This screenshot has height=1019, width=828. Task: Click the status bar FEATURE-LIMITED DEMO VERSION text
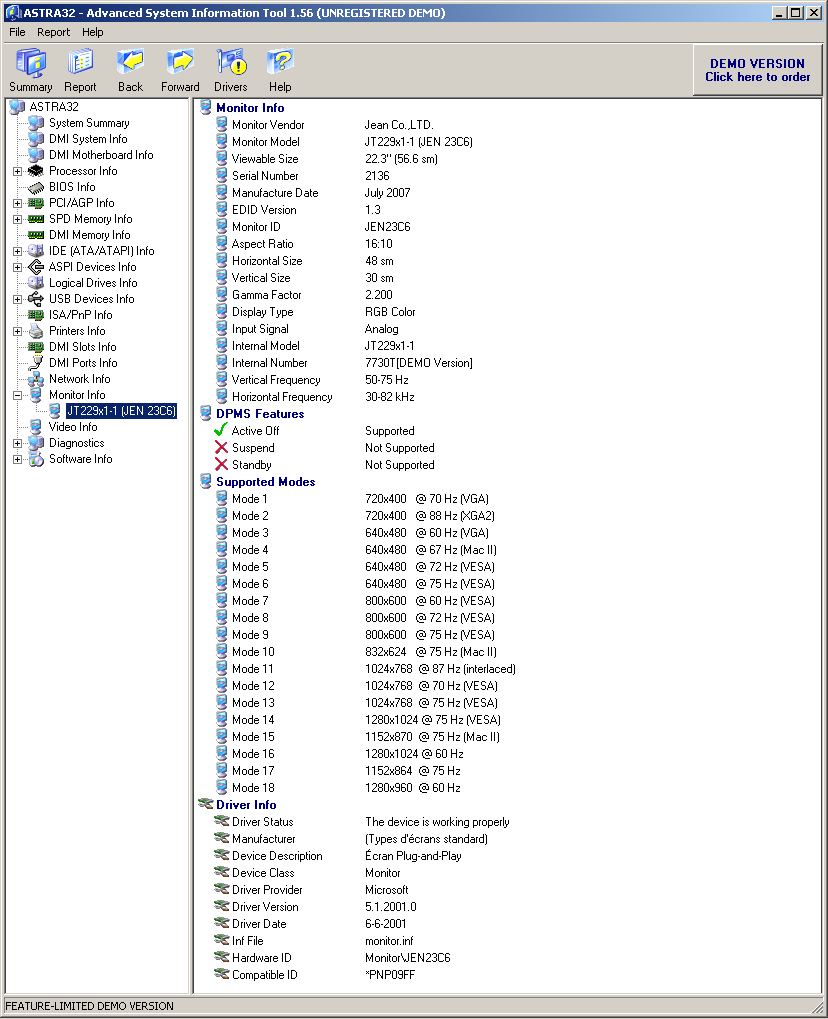point(89,1006)
